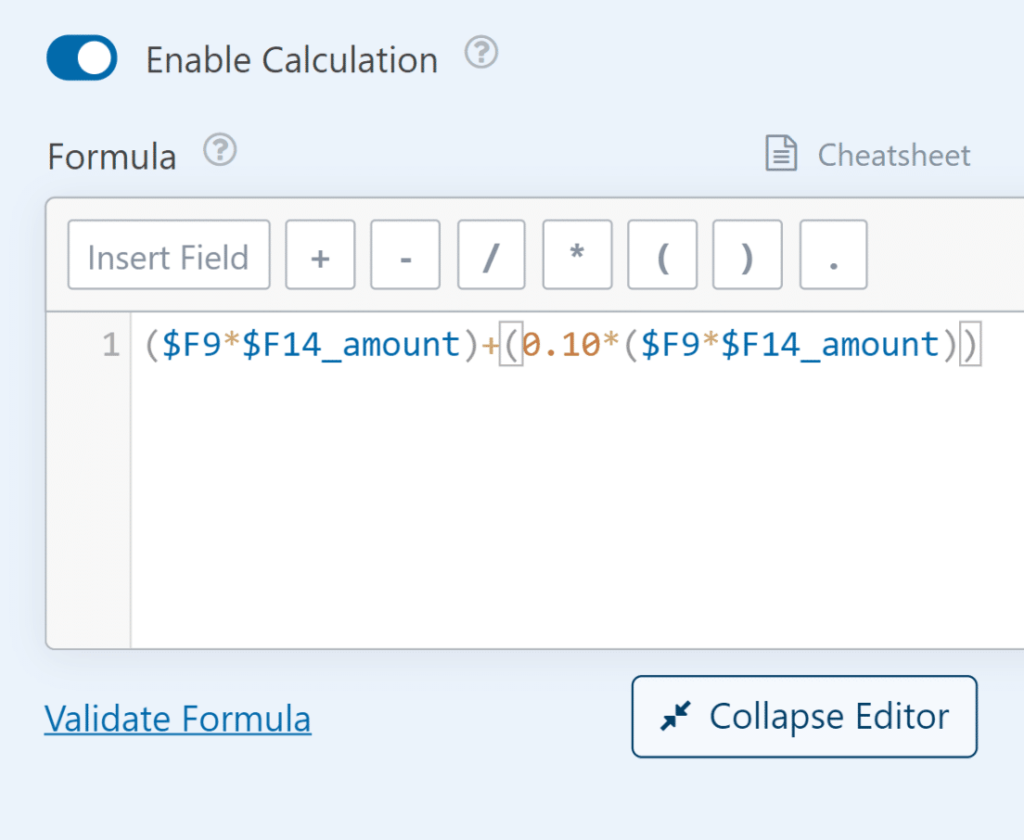Select the / division operator

point(490,254)
